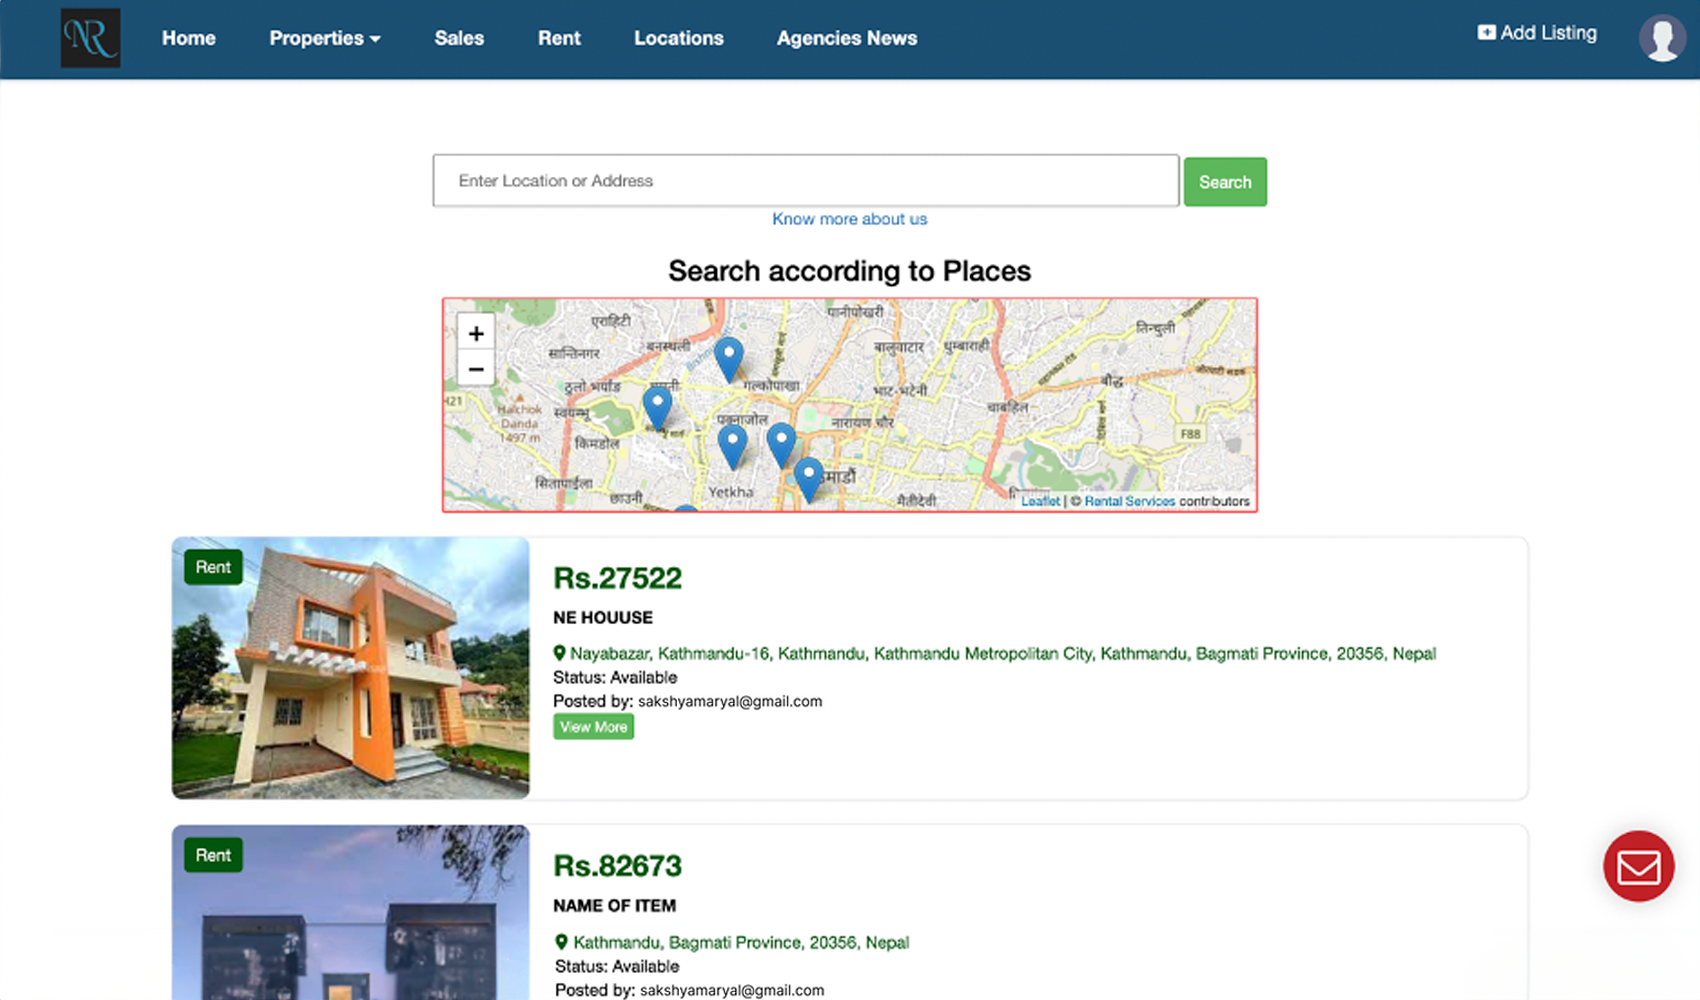Open the user profile avatar
Viewport: 1700px width, 1000px height.
coord(1661,39)
